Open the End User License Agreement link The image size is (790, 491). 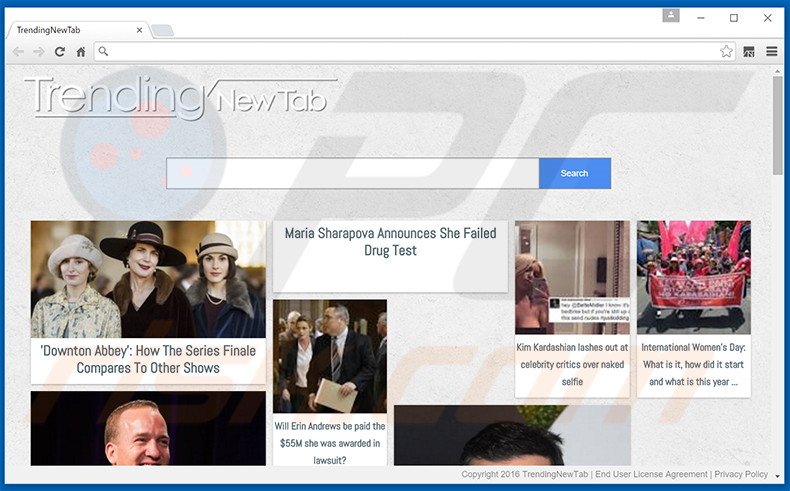coord(651,474)
